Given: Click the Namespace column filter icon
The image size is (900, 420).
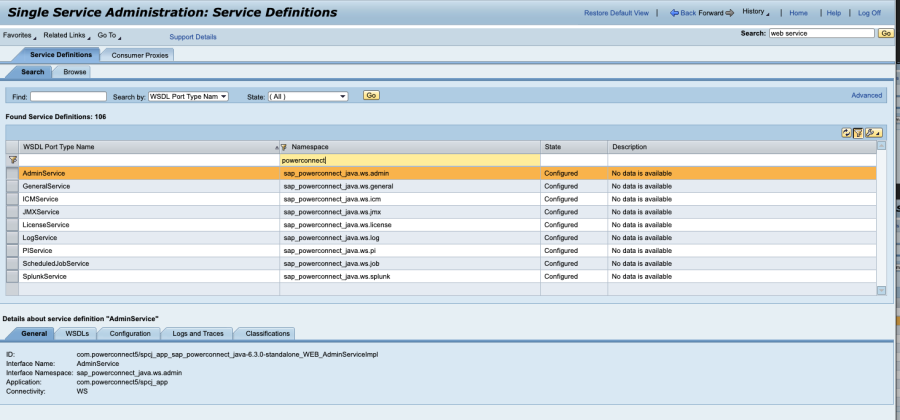Looking at the screenshot, I should (x=284, y=147).
